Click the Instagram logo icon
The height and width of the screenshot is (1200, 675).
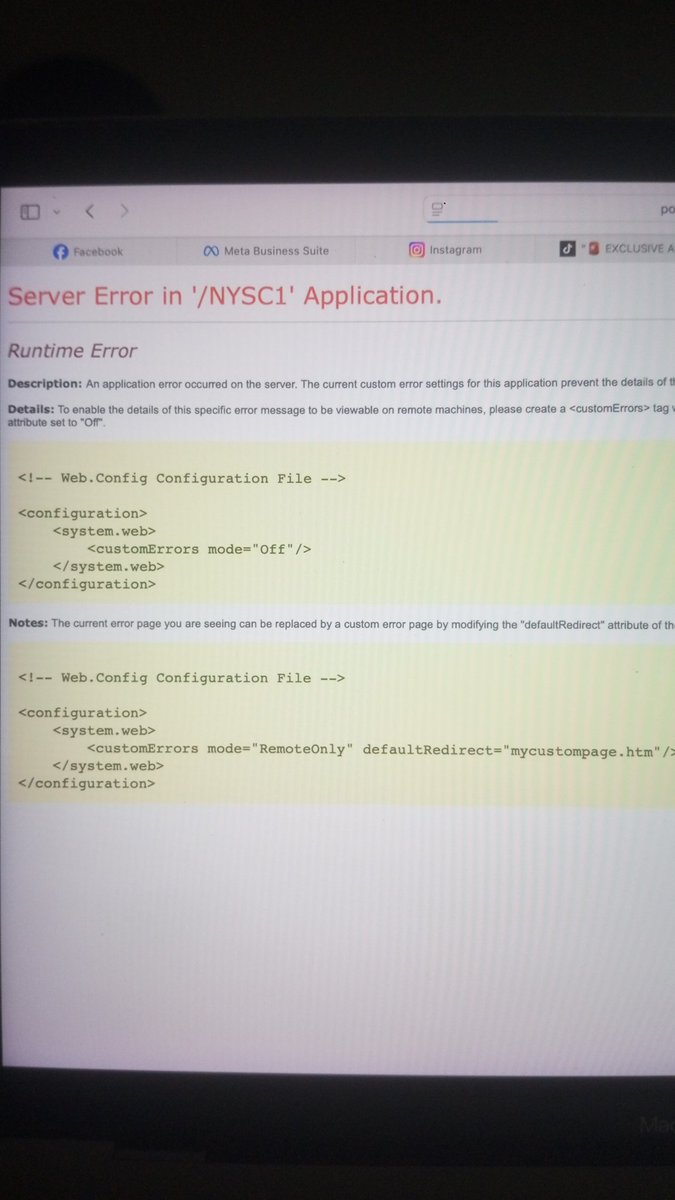[x=417, y=250]
